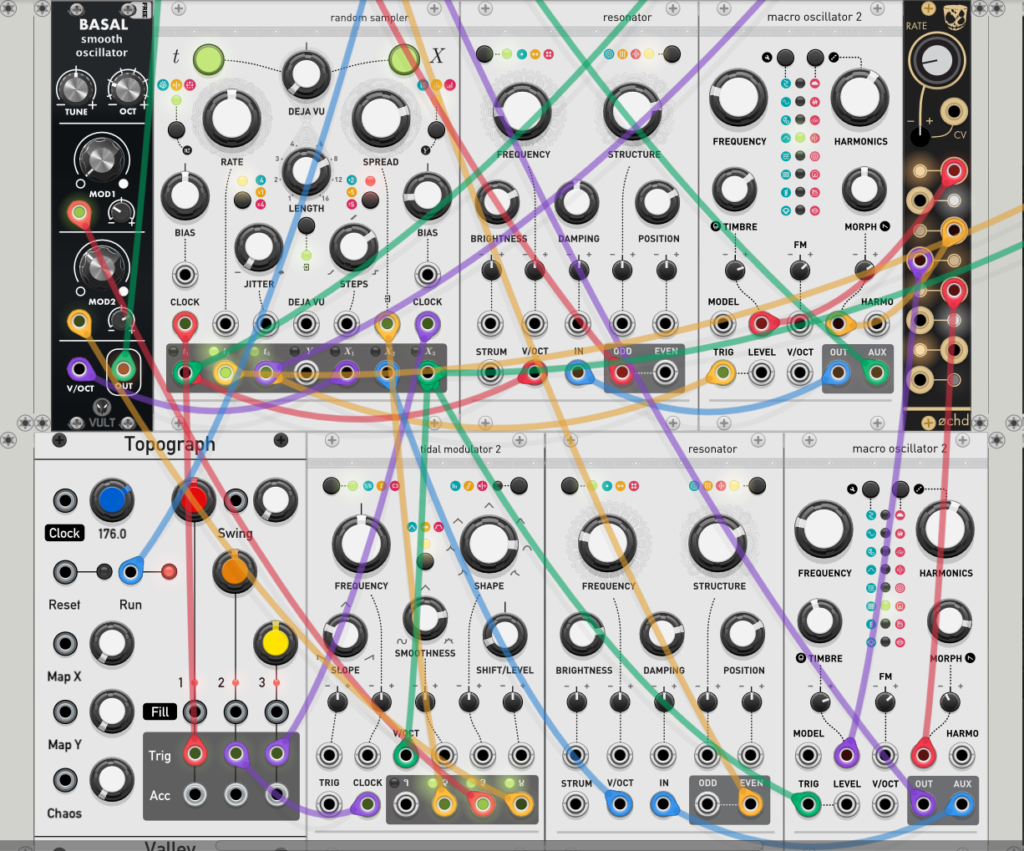Image resolution: width=1024 pixels, height=851 pixels.
Task: Click bottom resonator V/OCT jack
Action: pos(619,804)
